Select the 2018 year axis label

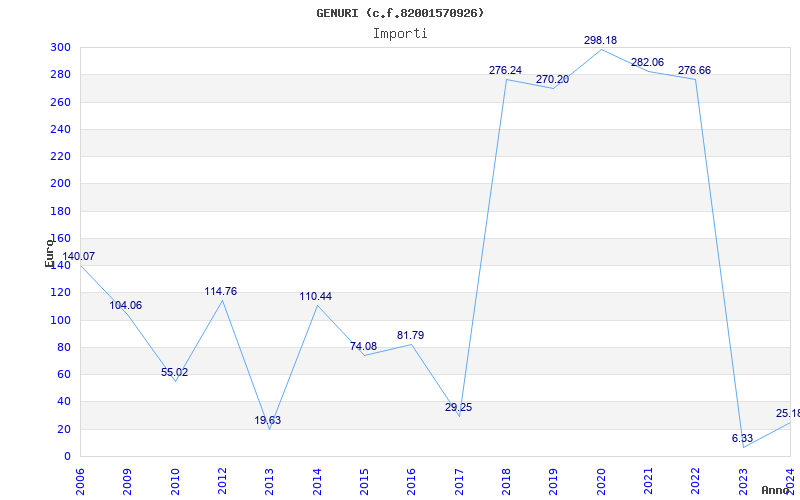coord(506,481)
